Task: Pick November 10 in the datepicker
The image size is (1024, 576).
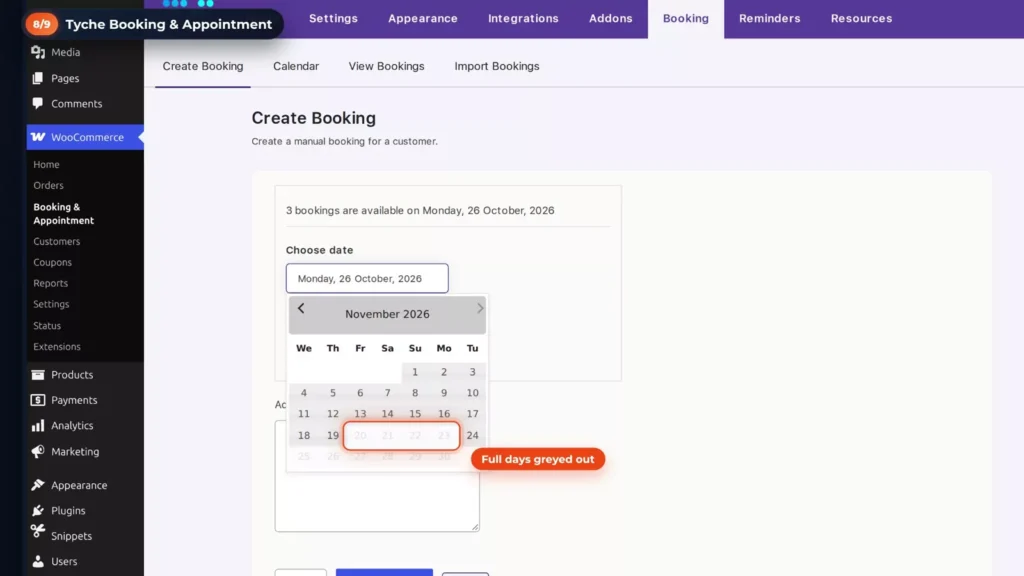Action: click(472, 392)
